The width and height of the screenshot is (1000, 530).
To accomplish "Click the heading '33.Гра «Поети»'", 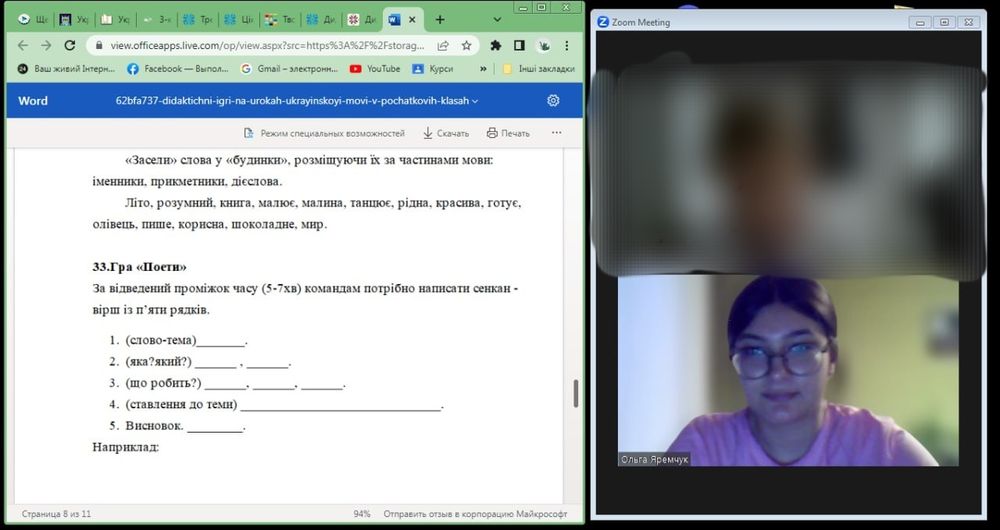I will pyautogui.click(x=139, y=267).
